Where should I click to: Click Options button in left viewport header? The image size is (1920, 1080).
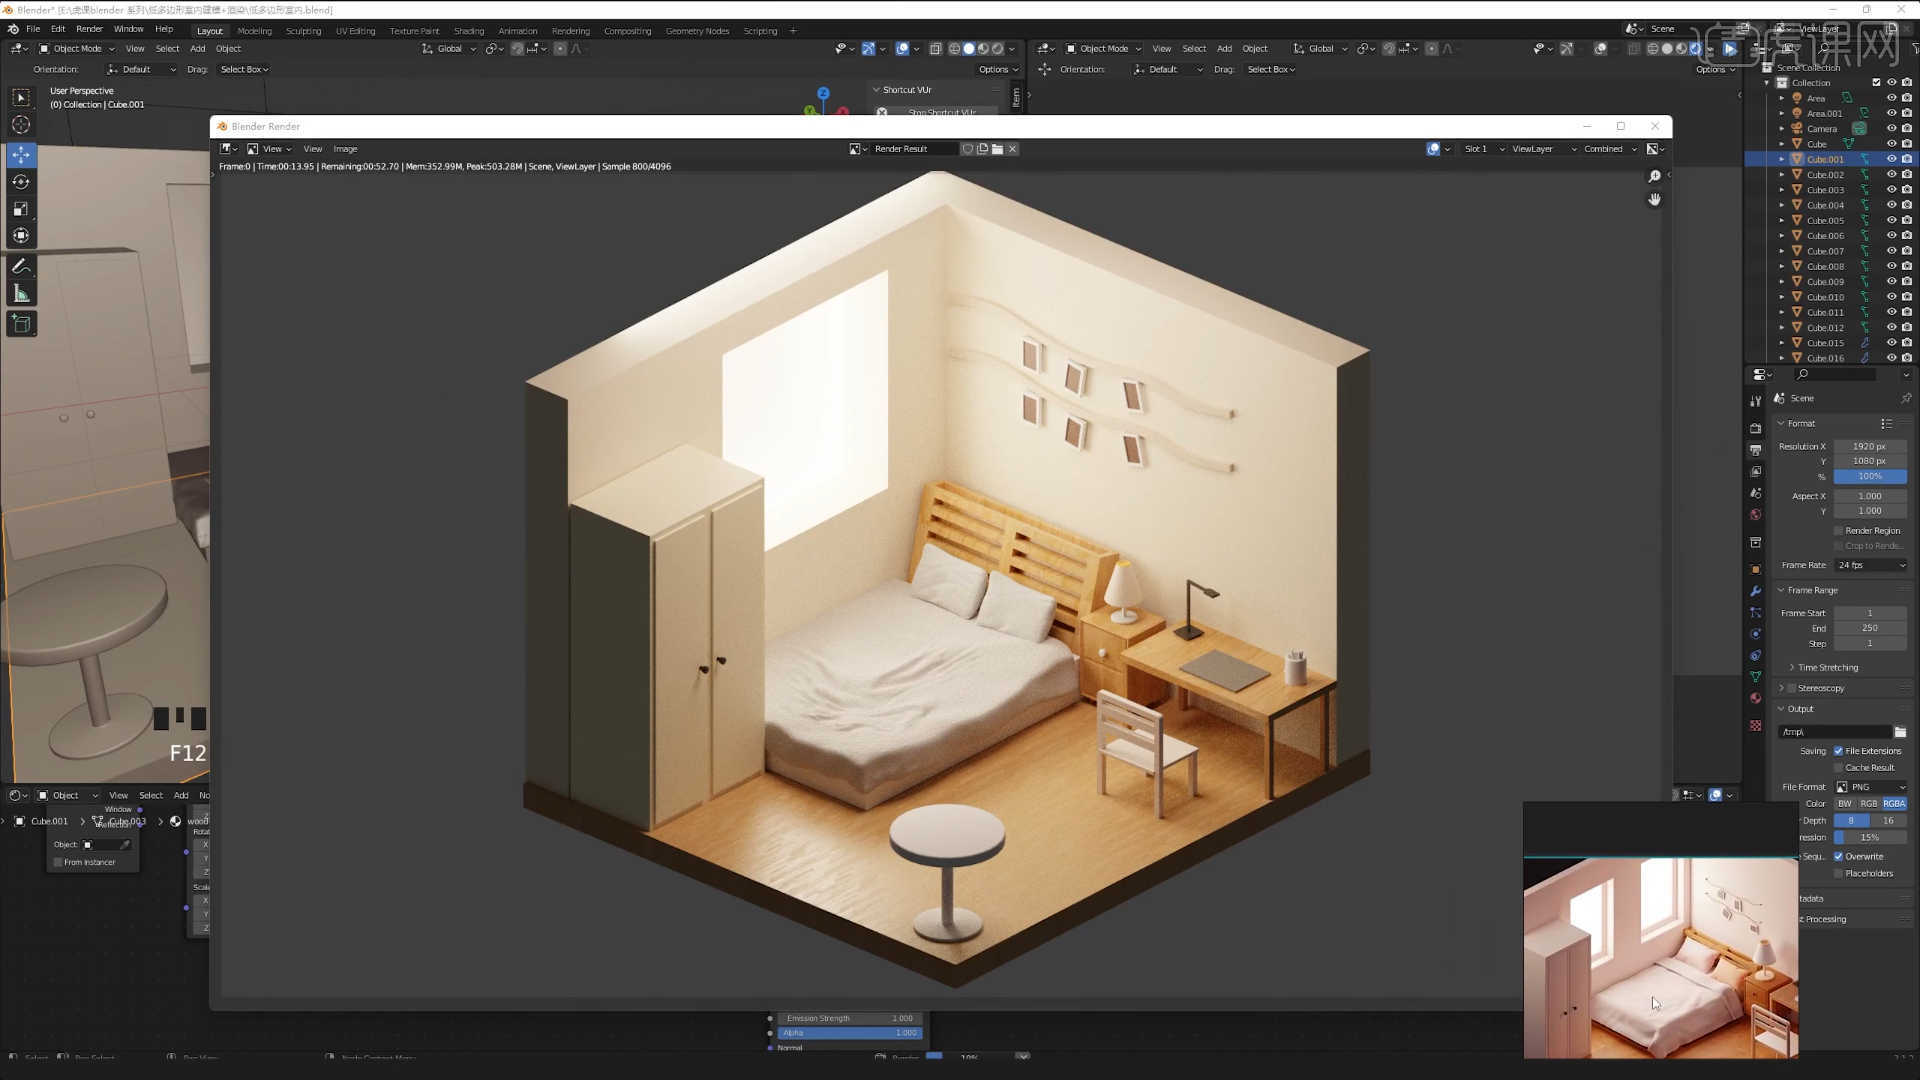pyautogui.click(x=997, y=70)
